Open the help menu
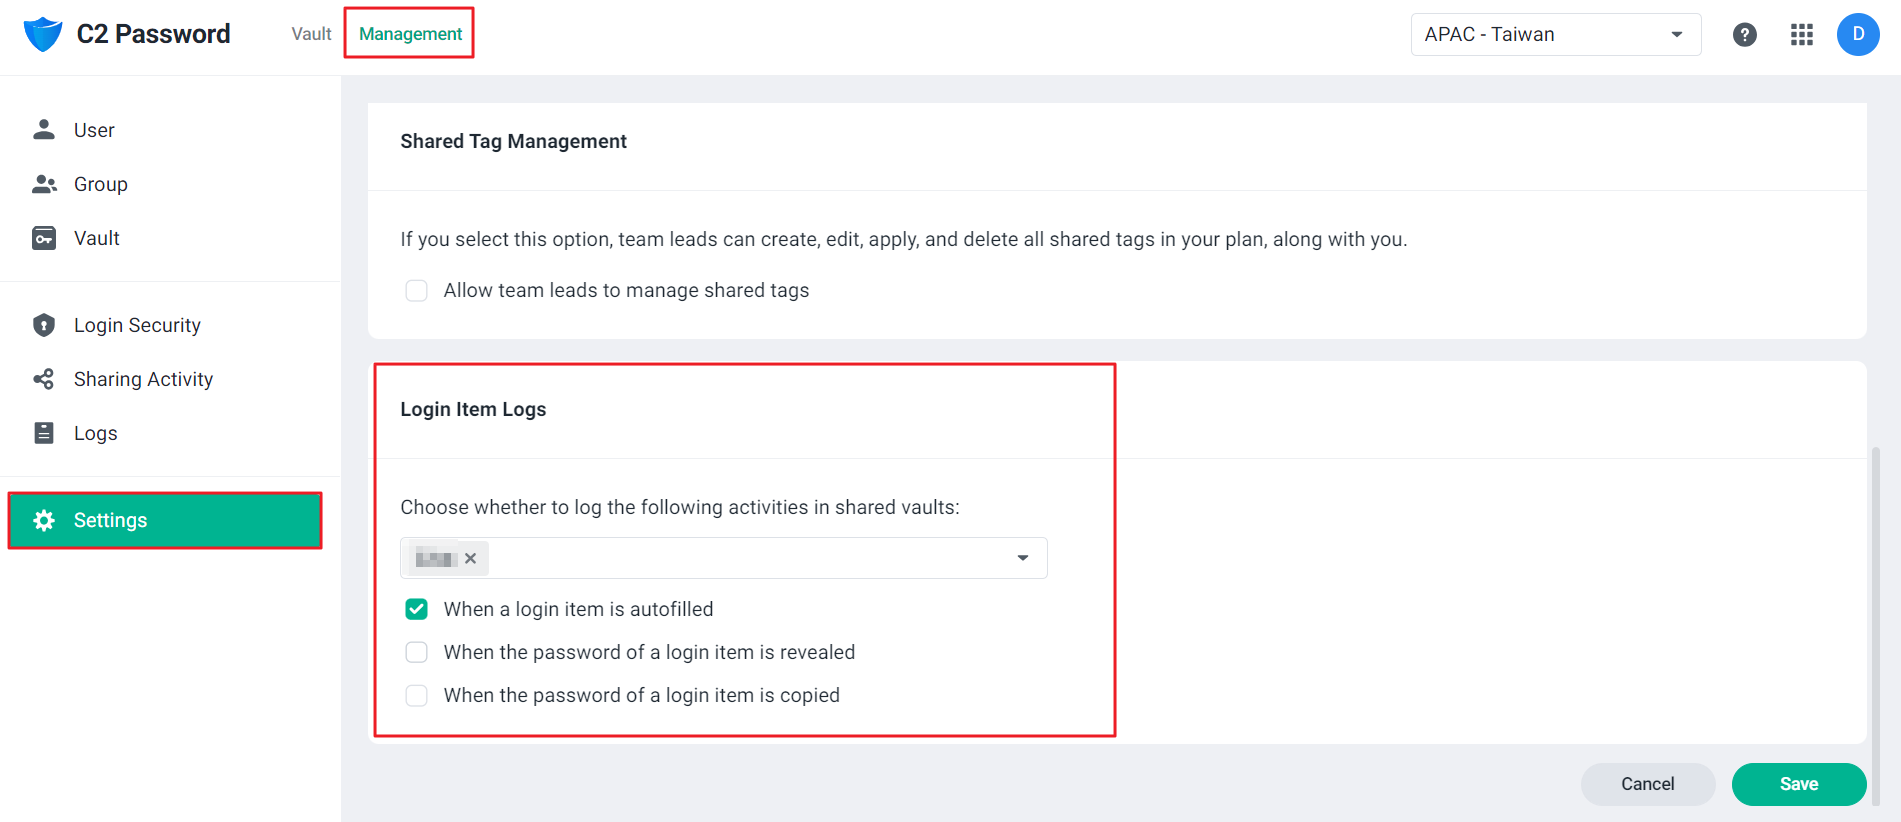1901x822 pixels. pos(1745,34)
